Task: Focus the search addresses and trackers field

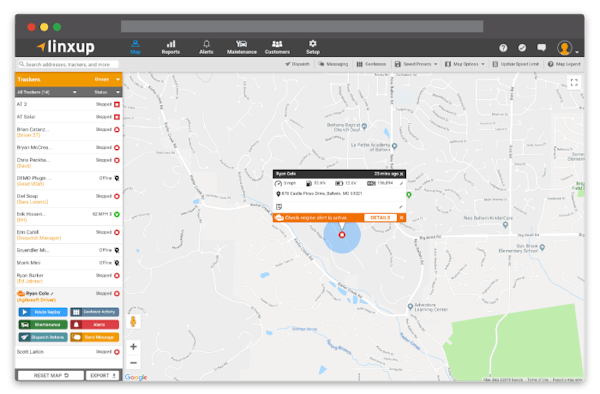Action: click(68, 64)
